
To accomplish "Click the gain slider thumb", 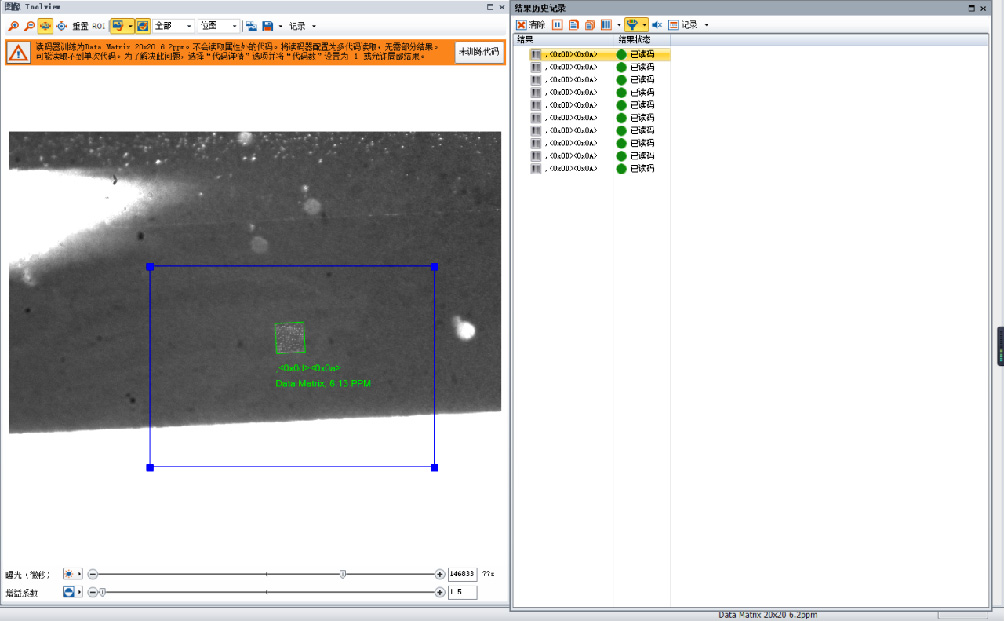I will [x=102, y=592].
